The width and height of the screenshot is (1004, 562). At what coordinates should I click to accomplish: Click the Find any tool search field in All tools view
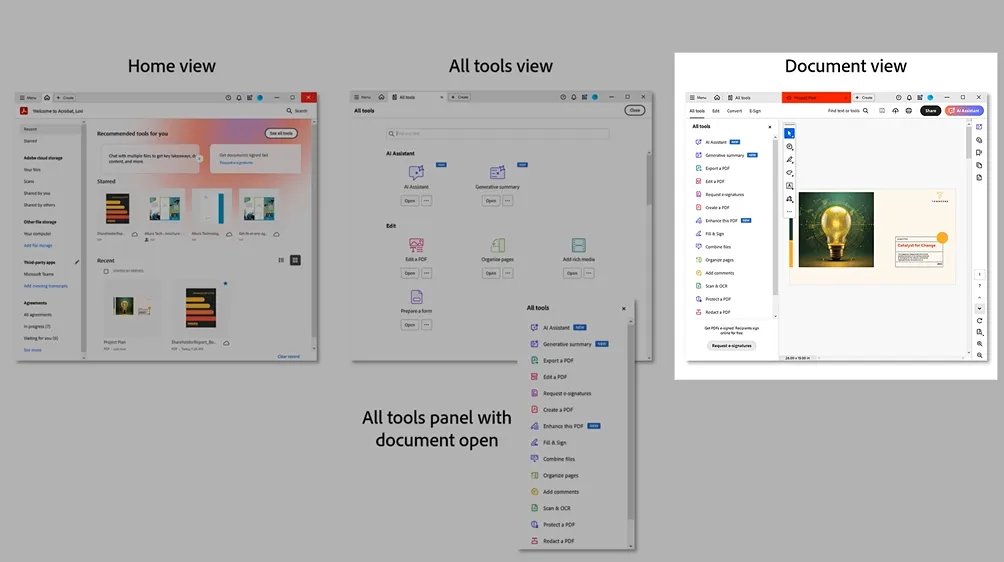(498, 134)
